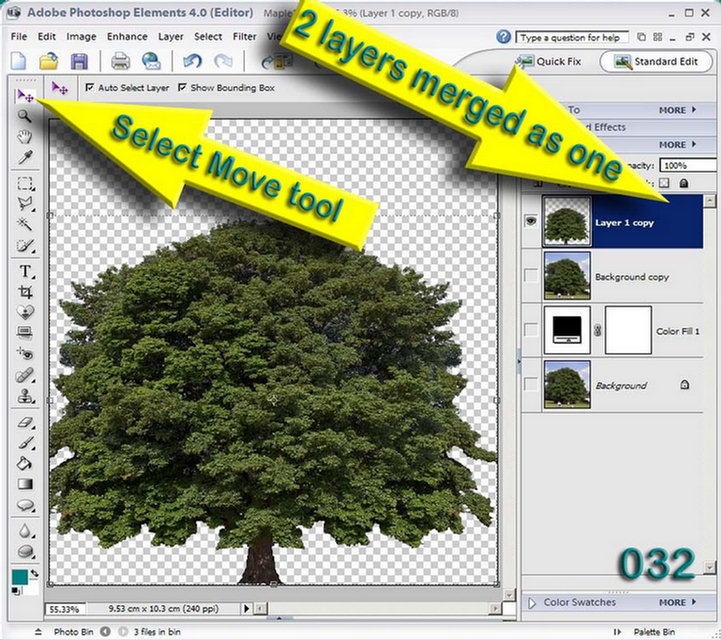Open the Image menu

coord(81,36)
